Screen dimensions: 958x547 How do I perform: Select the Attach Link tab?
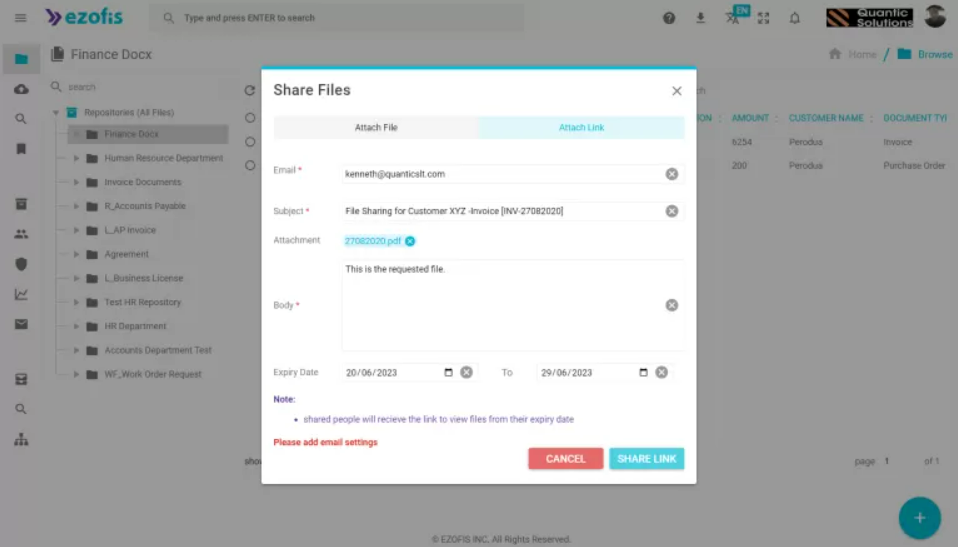click(581, 128)
